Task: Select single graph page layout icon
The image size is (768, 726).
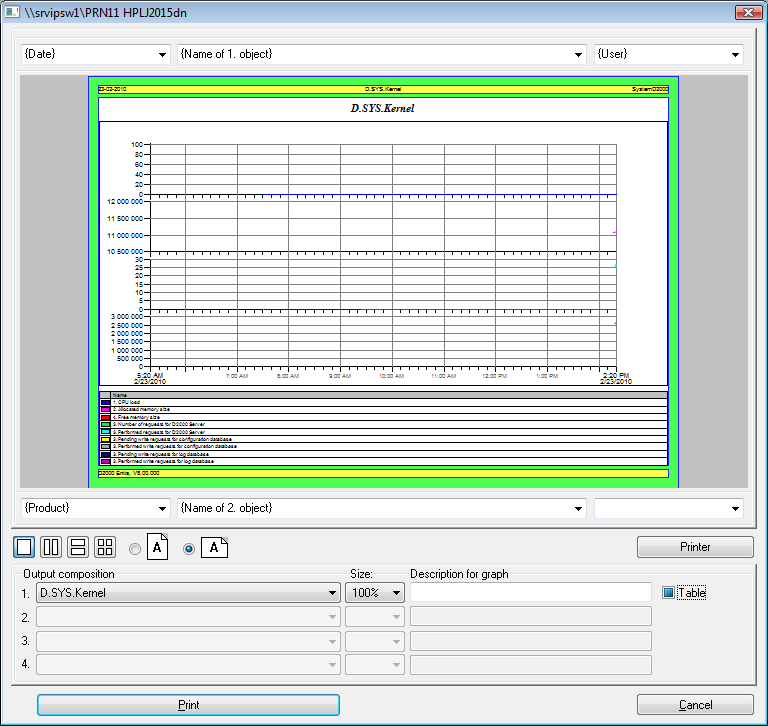Action: 24,547
